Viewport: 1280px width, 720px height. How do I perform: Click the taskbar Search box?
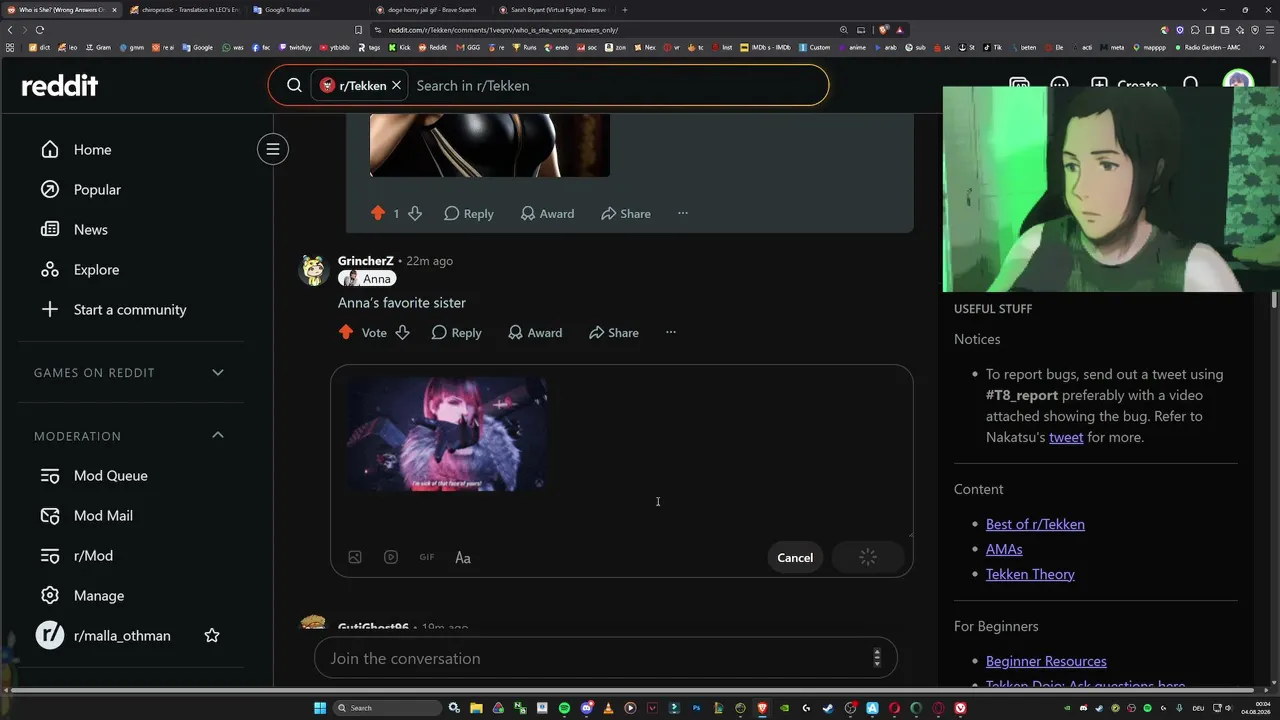(x=388, y=708)
